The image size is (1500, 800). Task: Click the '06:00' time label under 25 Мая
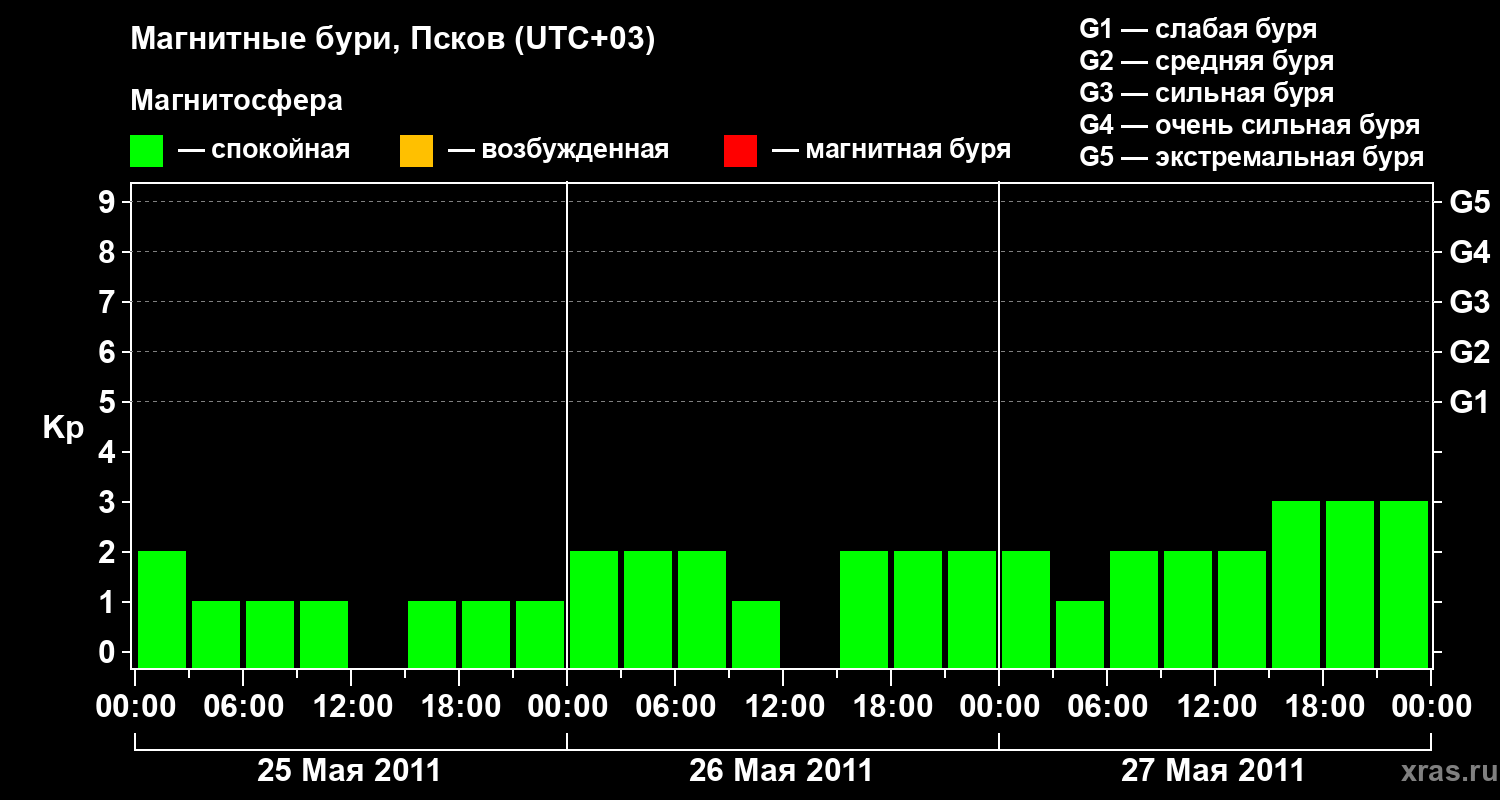click(243, 707)
